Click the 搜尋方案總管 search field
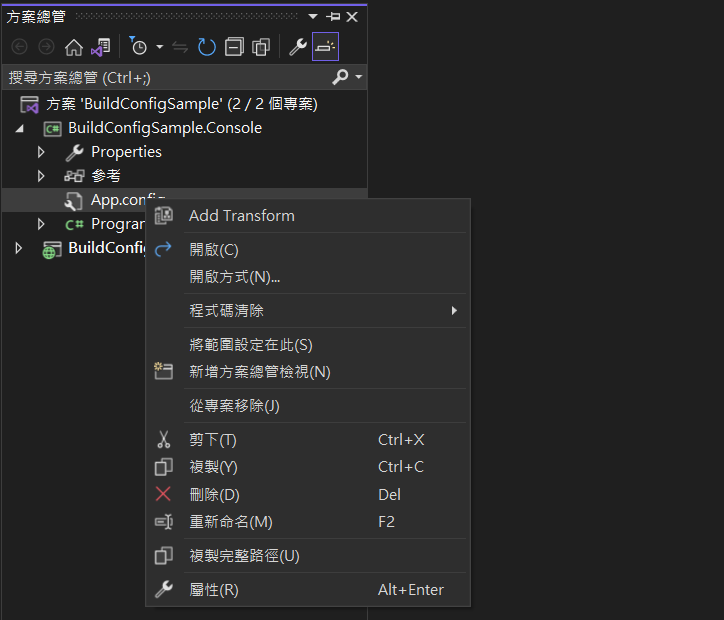The image size is (724, 620). (x=165, y=77)
